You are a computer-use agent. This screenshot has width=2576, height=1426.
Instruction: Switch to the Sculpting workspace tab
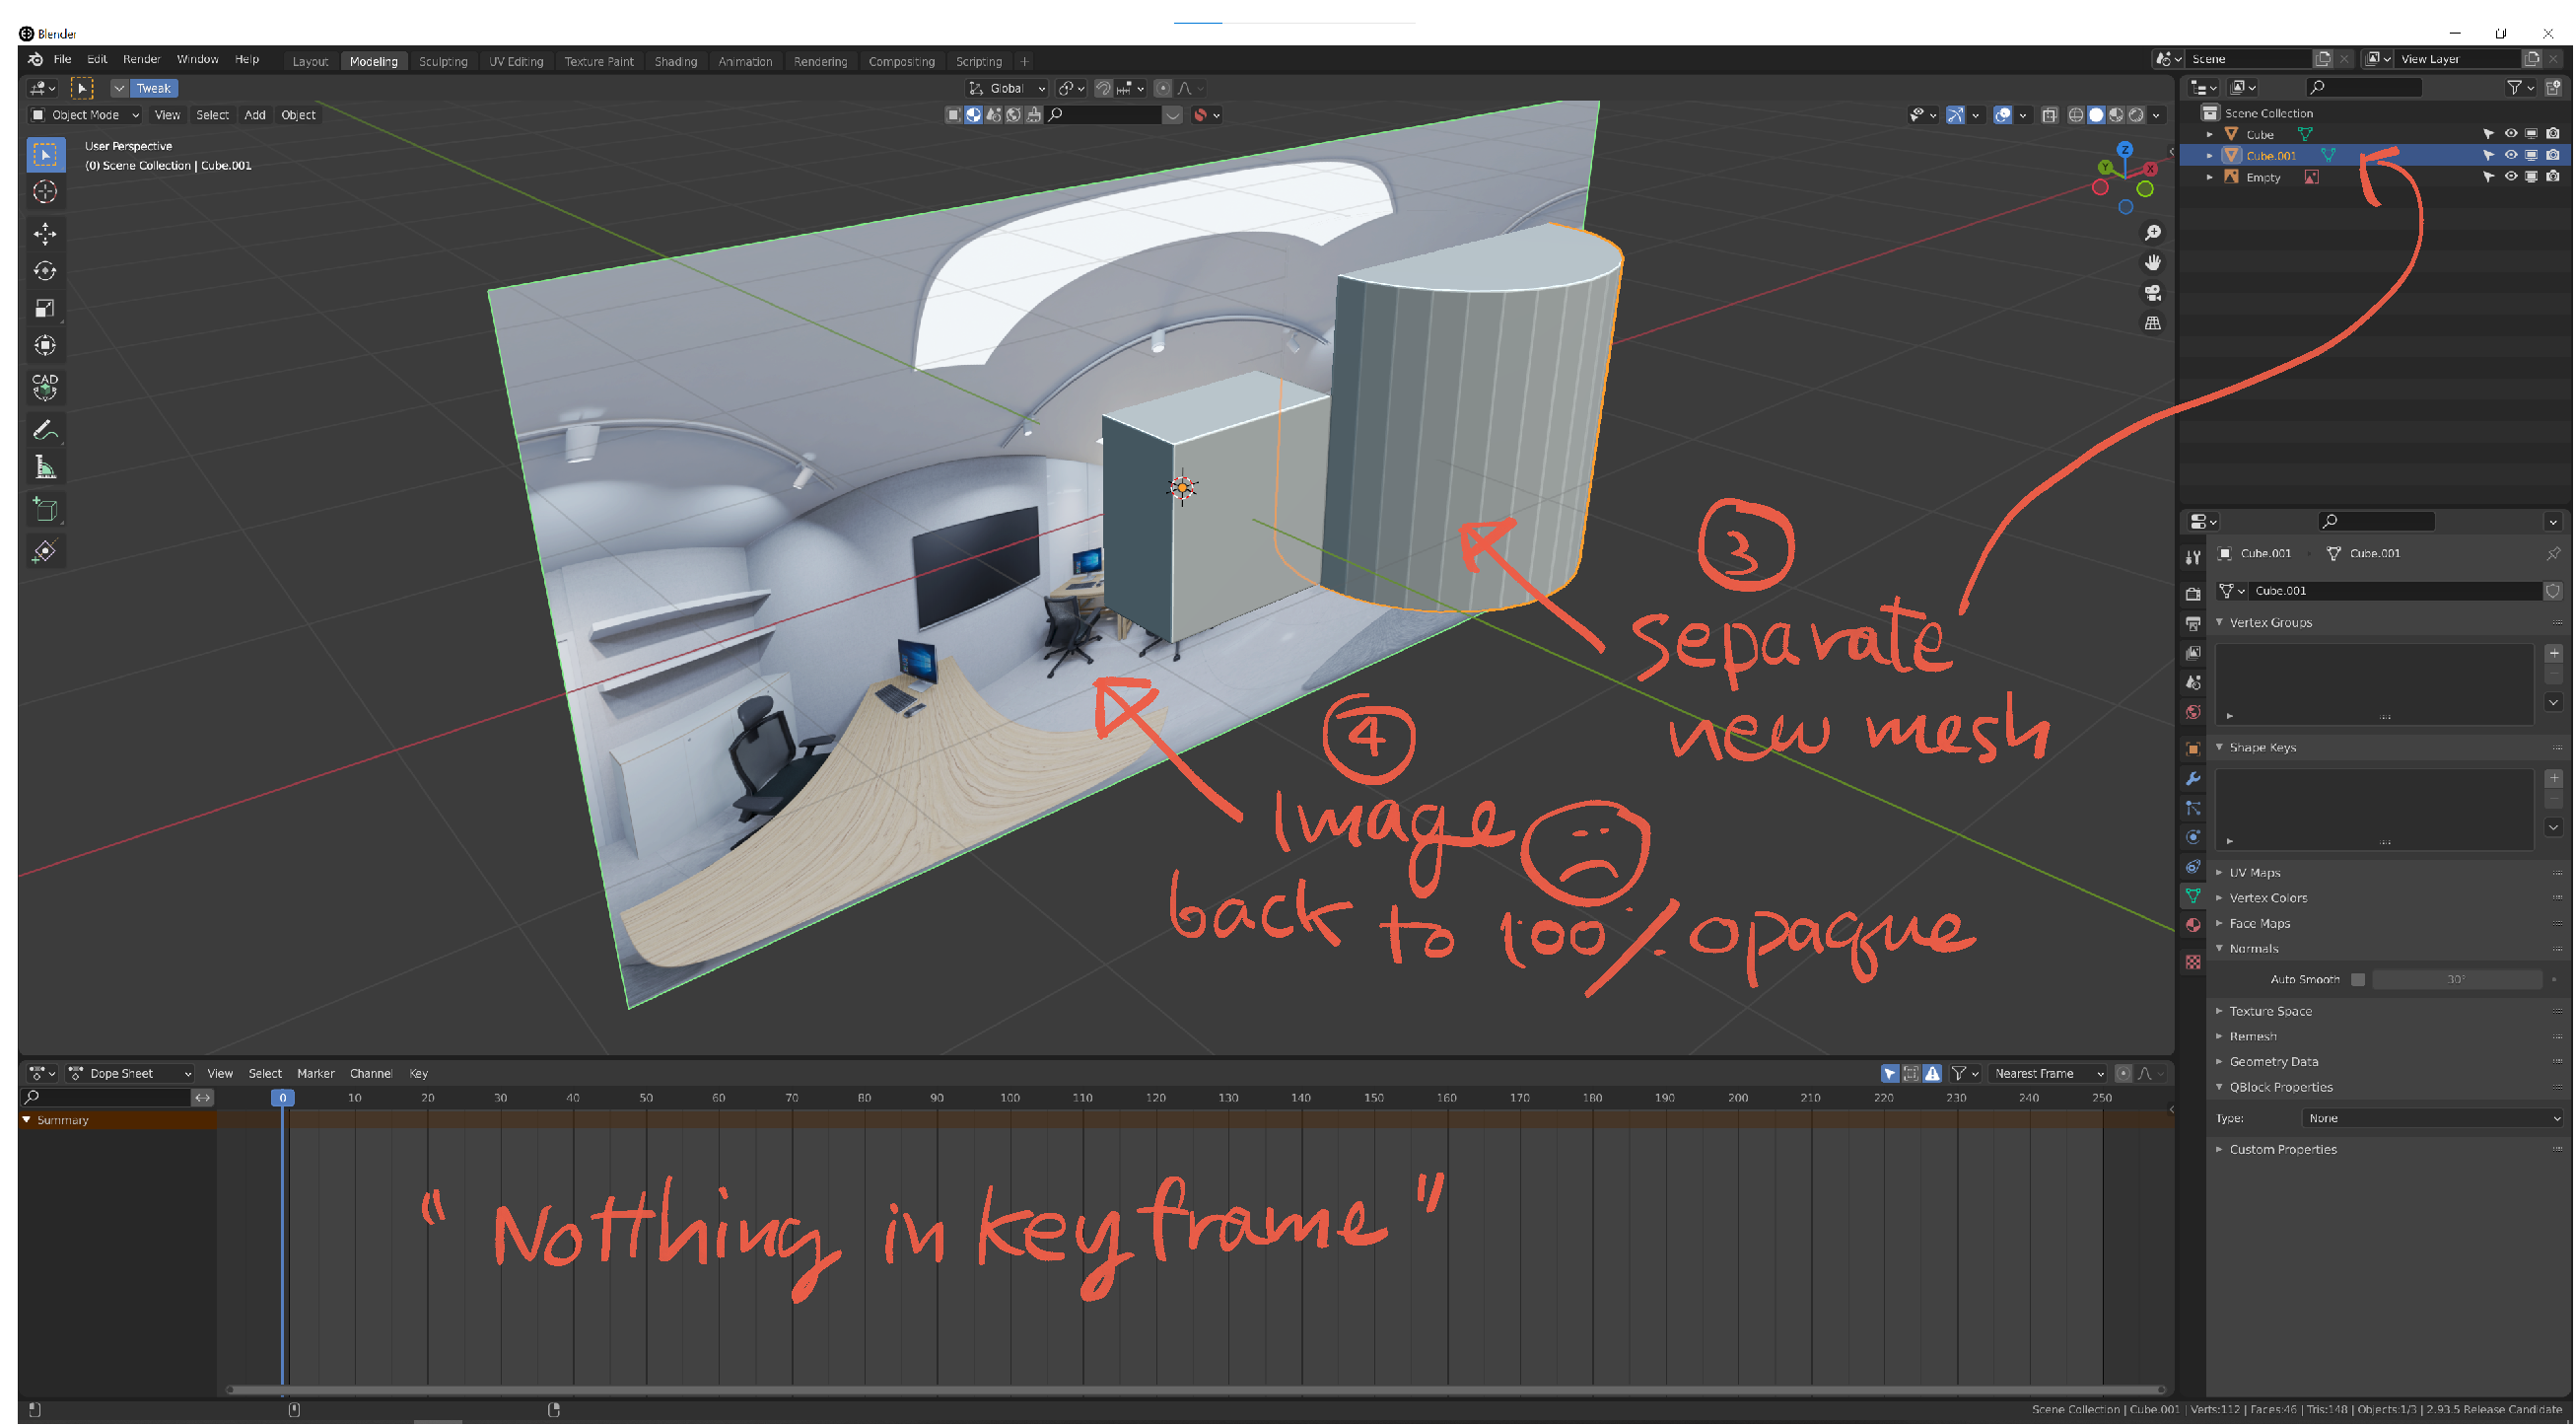(x=443, y=61)
